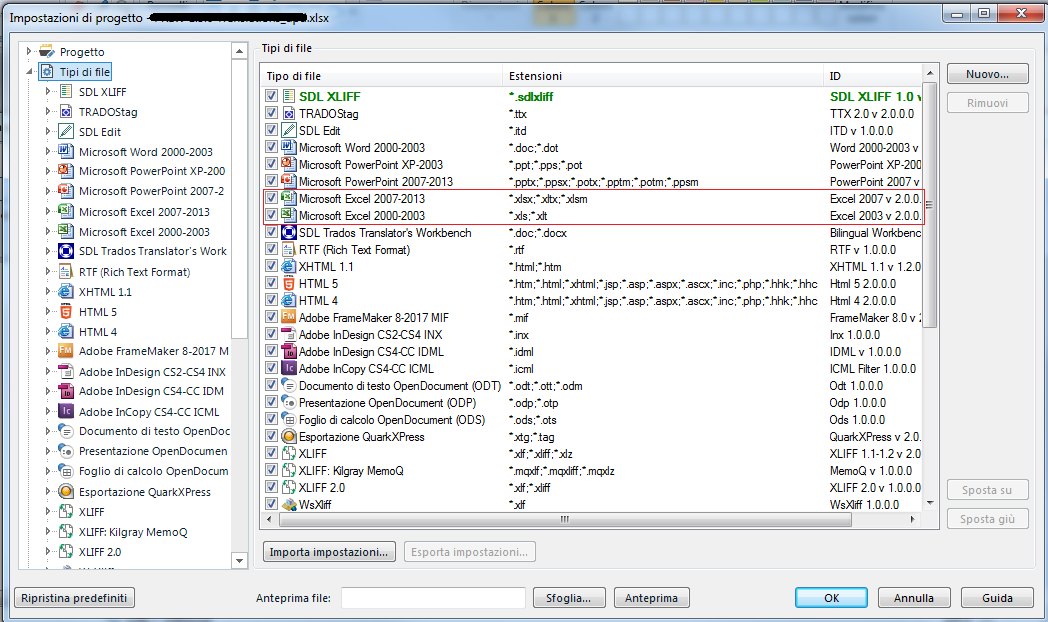Expand the RTF (Rich Text Format) tree node
Screen dimensions: 1048x622
(x=47, y=271)
